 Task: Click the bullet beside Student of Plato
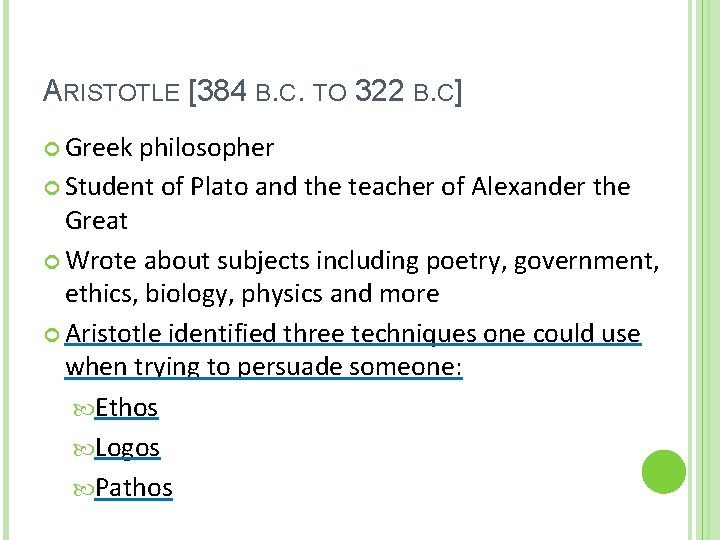(x=52, y=188)
